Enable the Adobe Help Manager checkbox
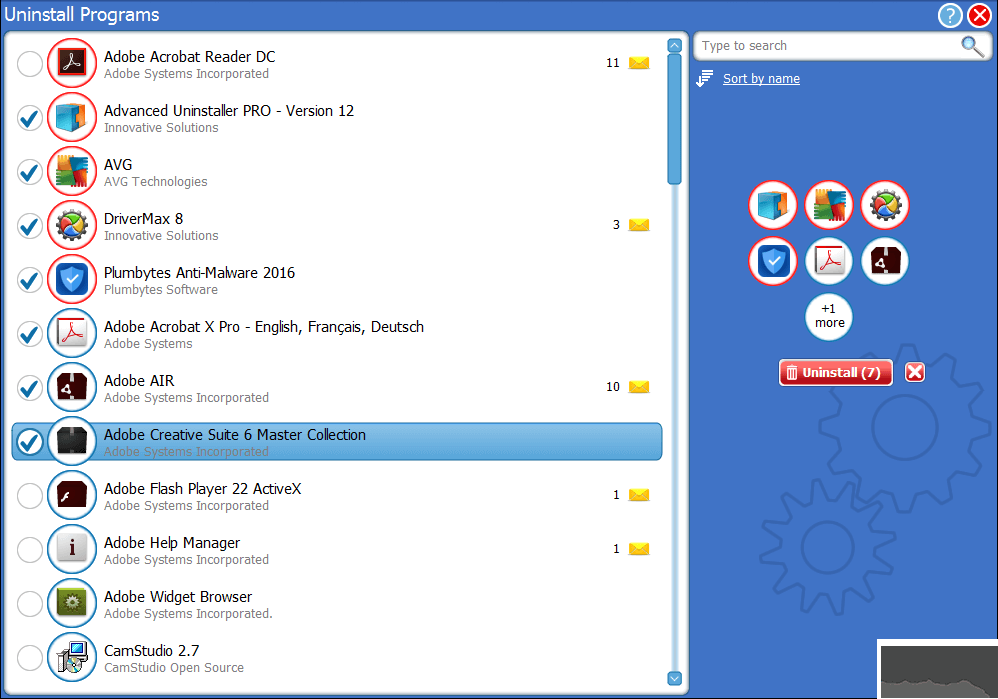This screenshot has height=699, width=998. [x=30, y=549]
